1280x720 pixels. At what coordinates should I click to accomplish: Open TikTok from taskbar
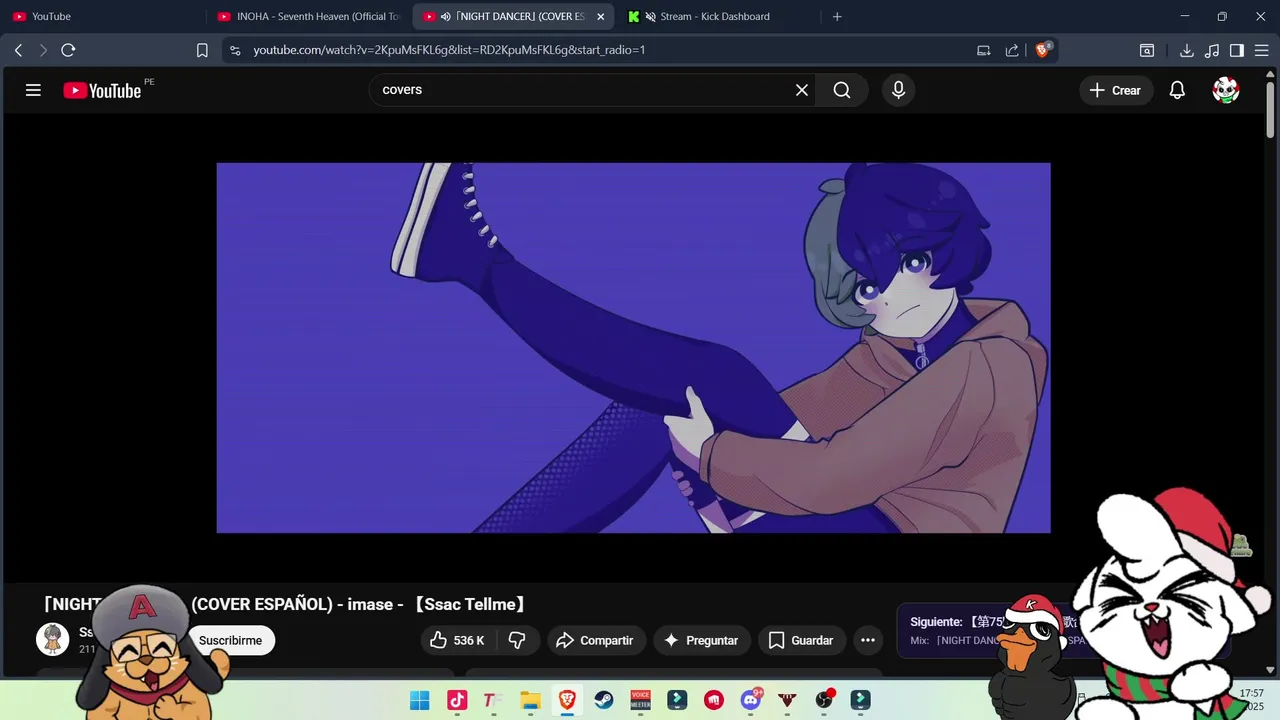pos(457,700)
